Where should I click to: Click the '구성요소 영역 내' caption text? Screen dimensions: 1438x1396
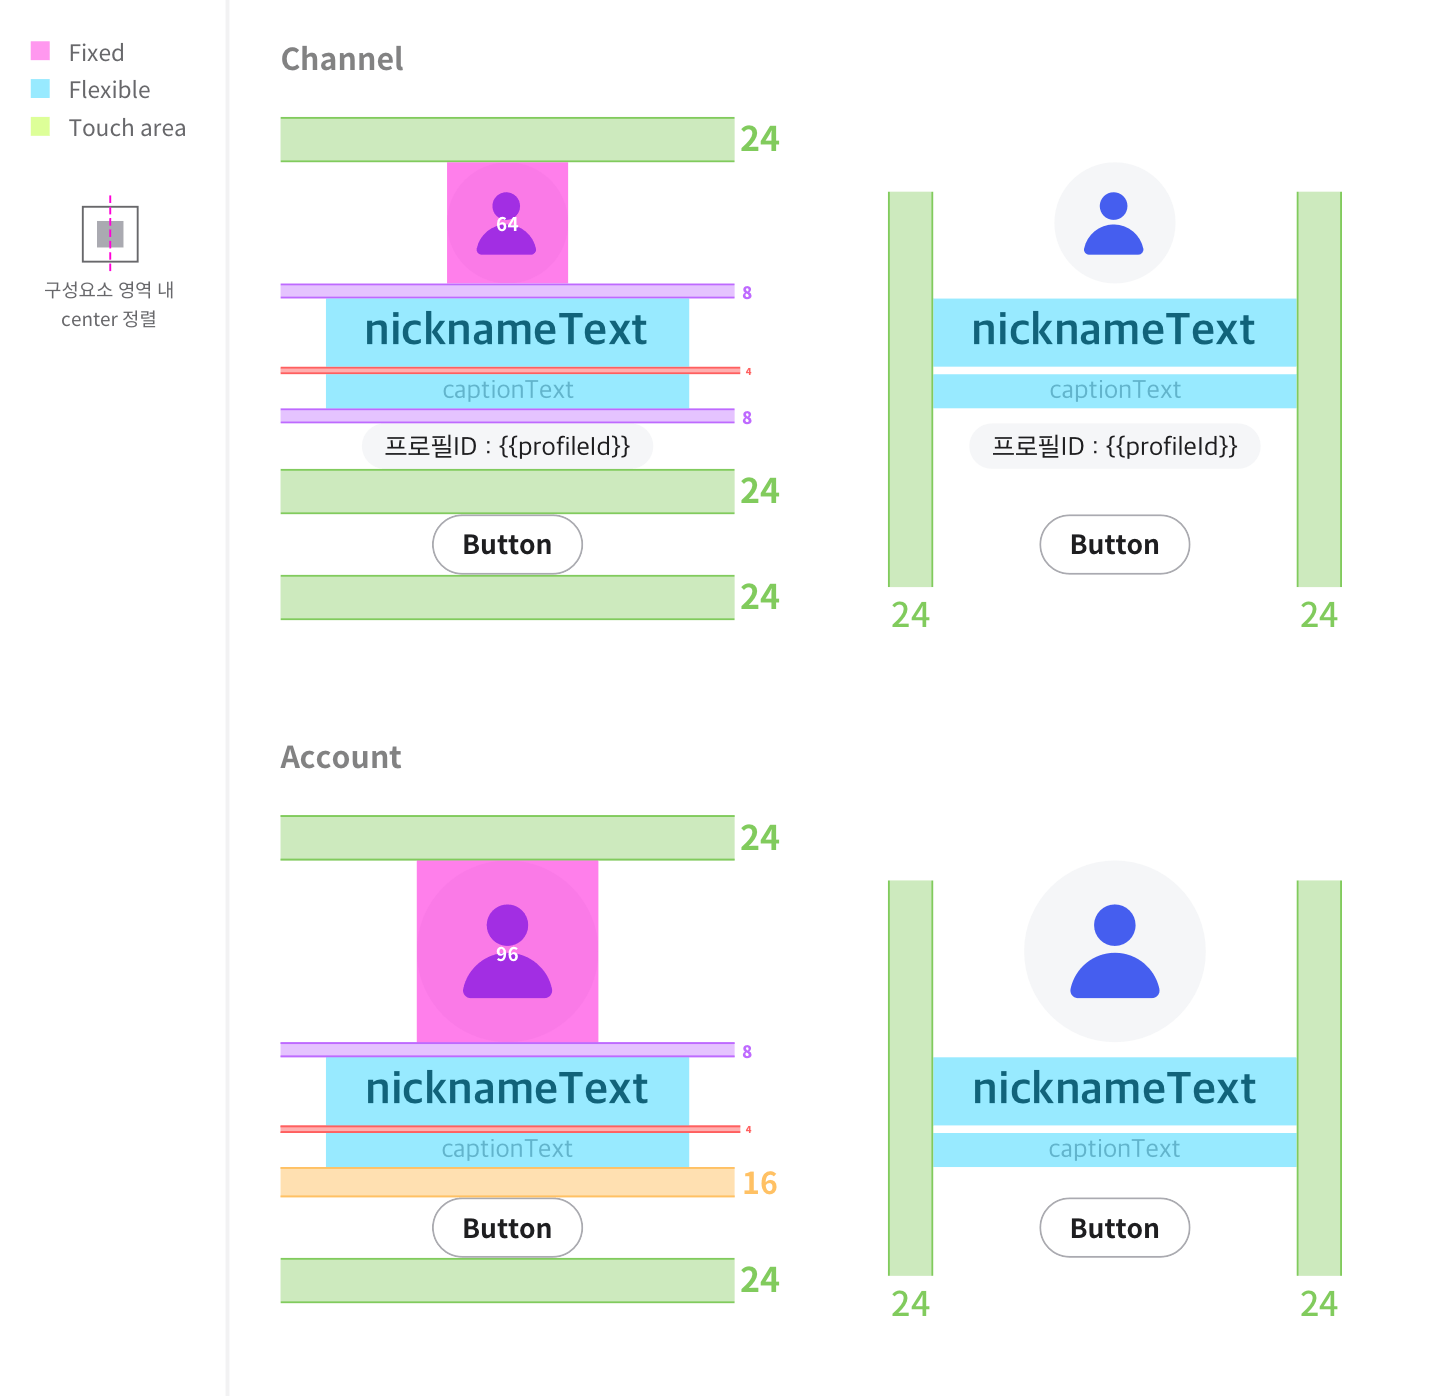tap(109, 290)
